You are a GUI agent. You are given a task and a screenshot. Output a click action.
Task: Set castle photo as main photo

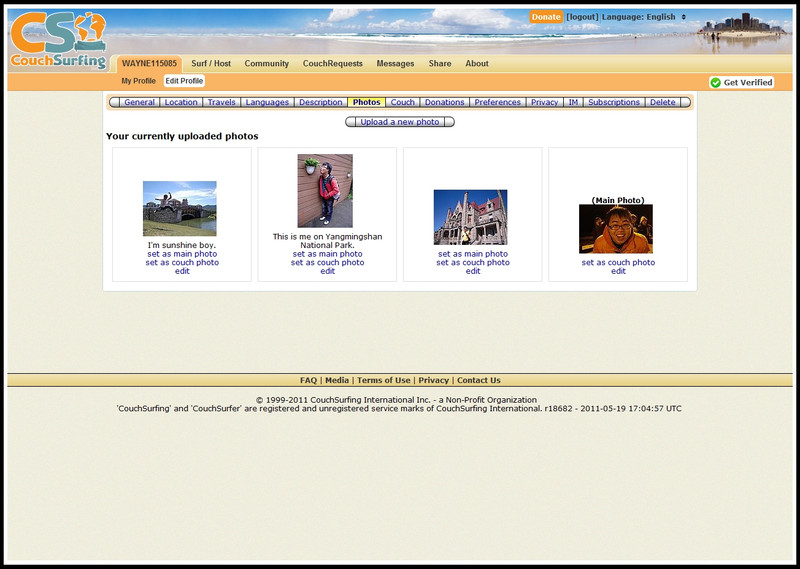click(473, 254)
